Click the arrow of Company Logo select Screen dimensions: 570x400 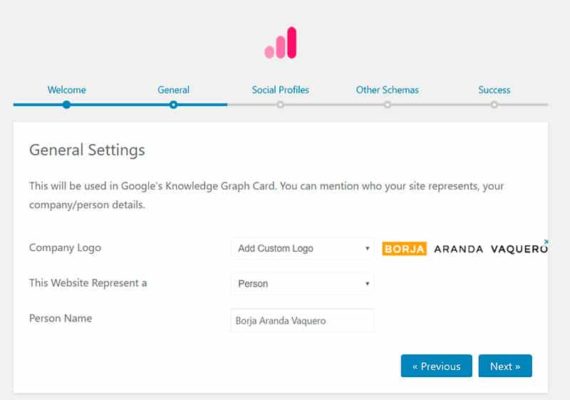click(367, 248)
